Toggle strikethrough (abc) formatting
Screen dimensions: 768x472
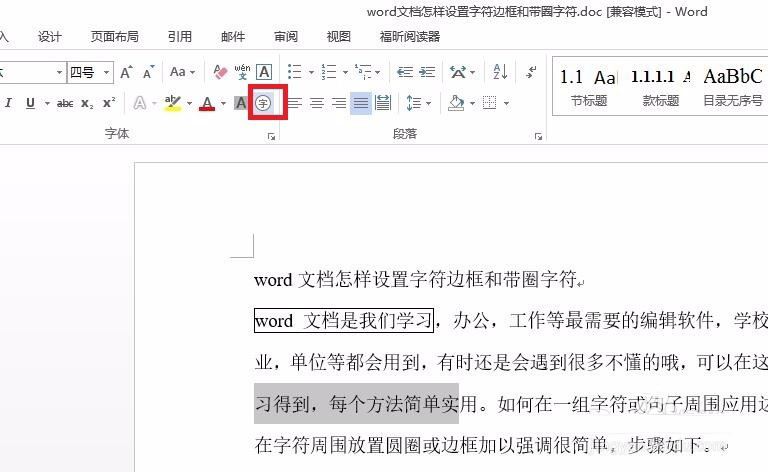coord(65,103)
